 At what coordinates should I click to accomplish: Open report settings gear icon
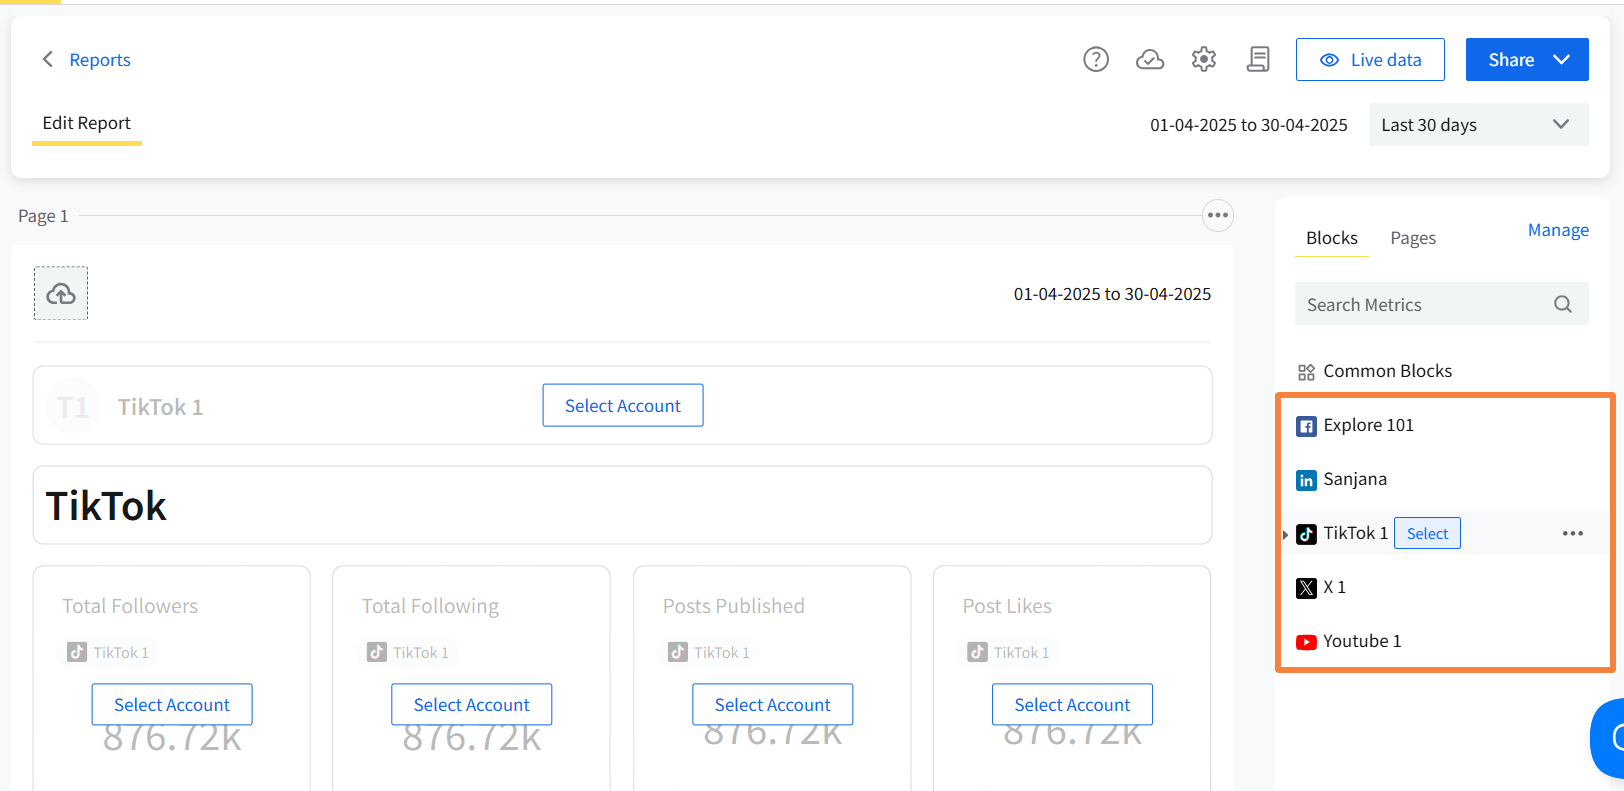point(1204,60)
